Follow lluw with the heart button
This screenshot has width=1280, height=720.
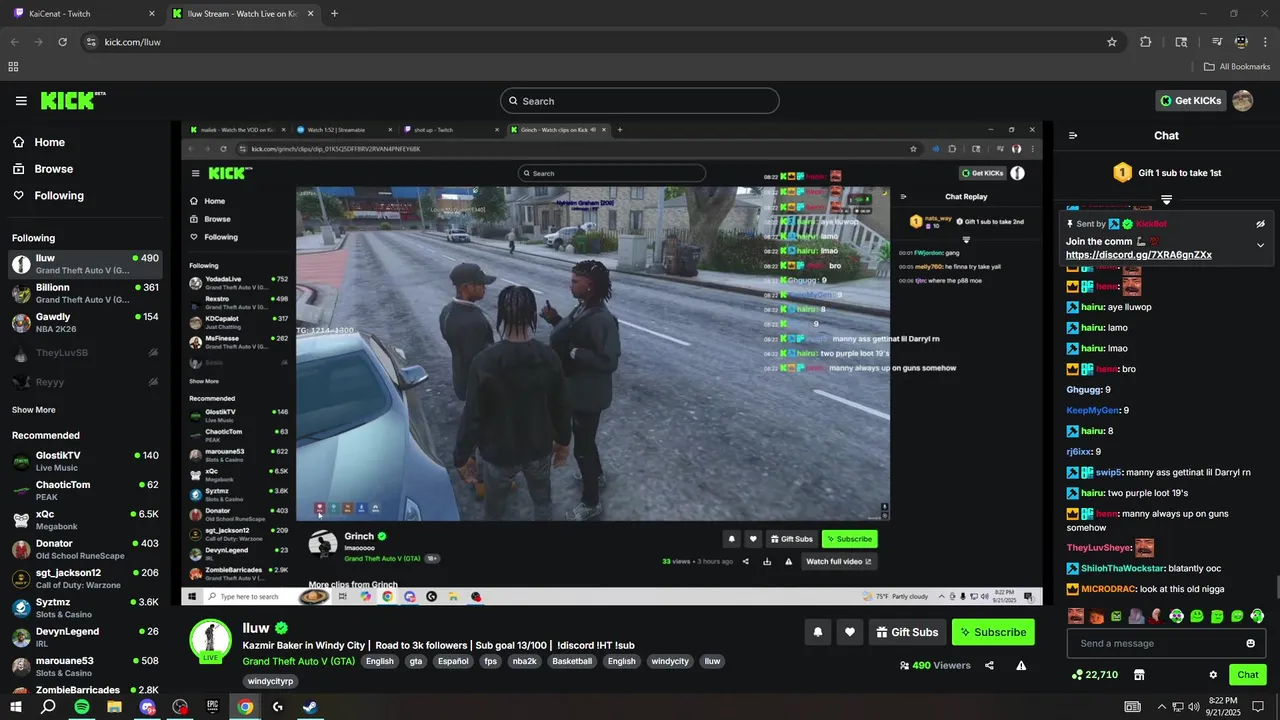point(850,632)
